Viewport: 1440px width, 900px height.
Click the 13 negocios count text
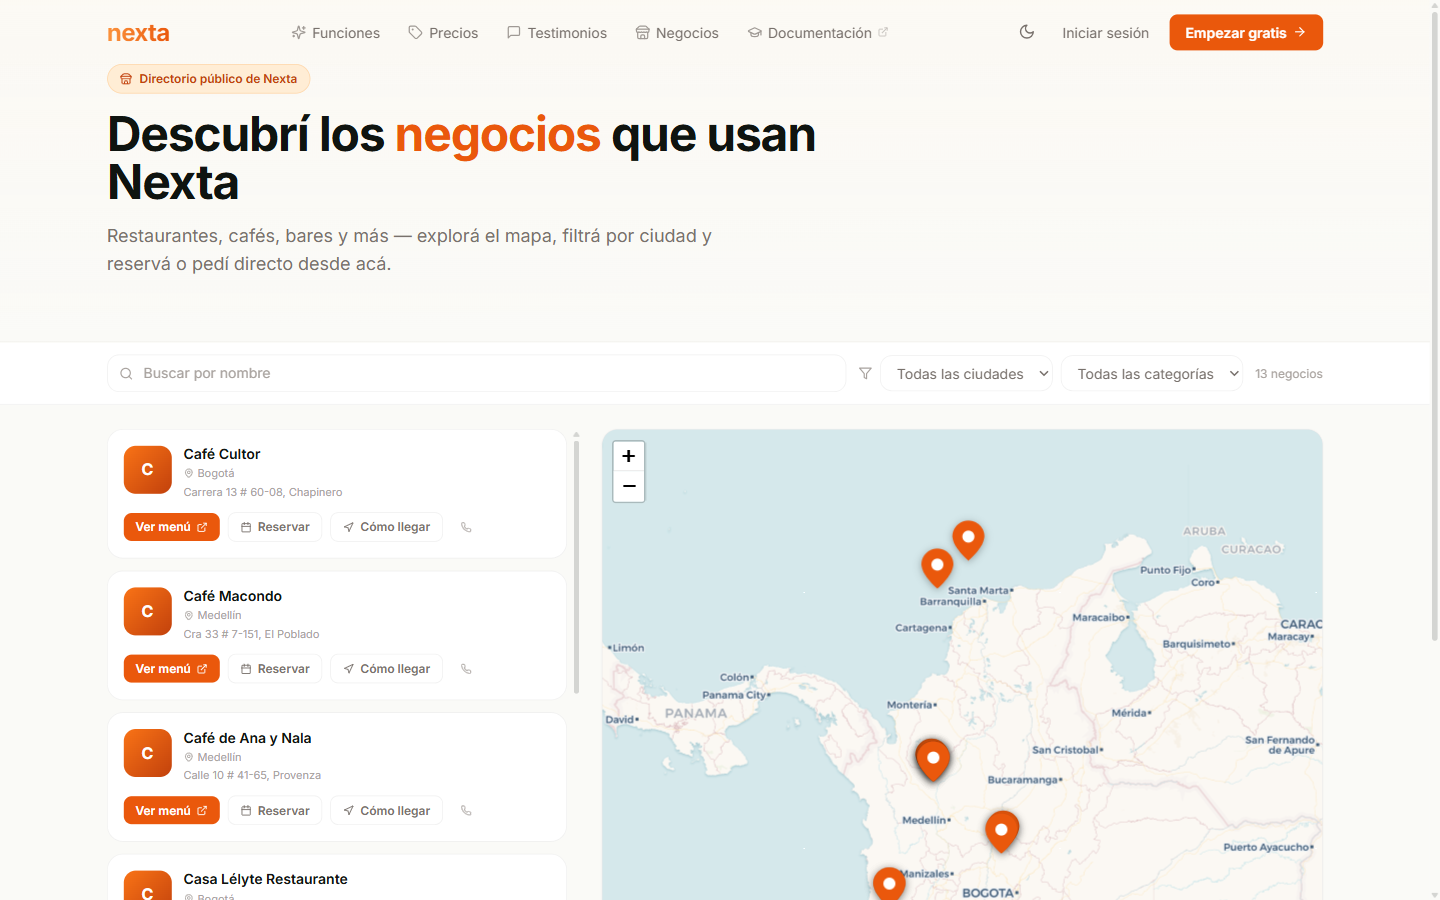pyautogui.click(x=1289, y=374)
